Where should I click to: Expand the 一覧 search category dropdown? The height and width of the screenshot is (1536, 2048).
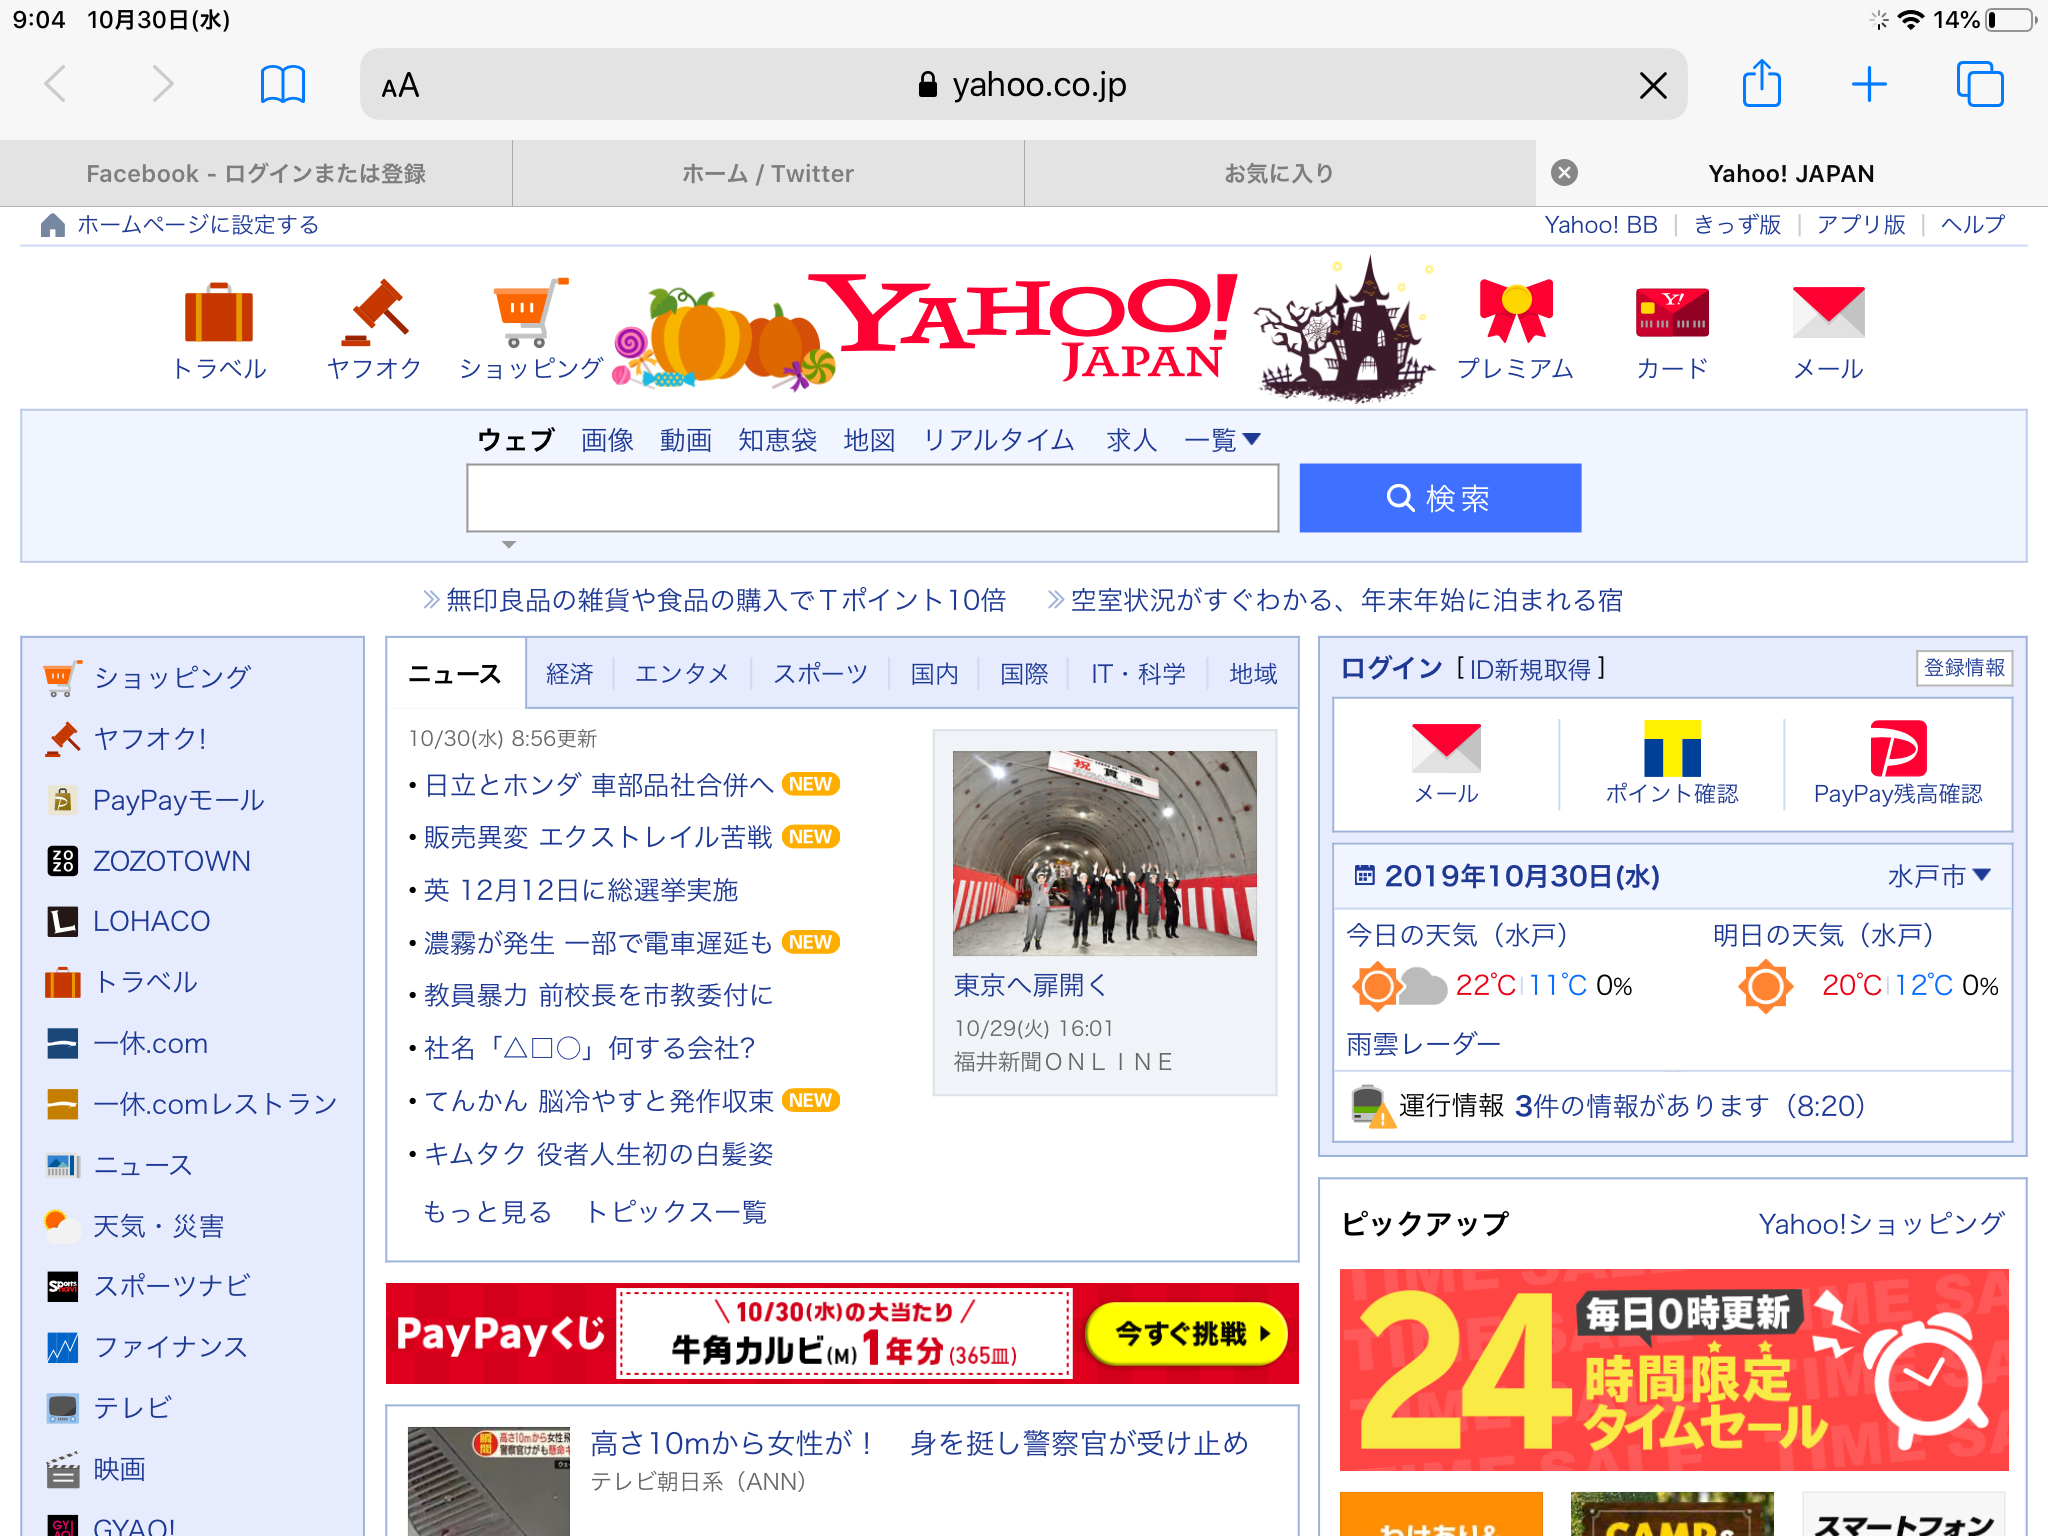point(1222,440)
